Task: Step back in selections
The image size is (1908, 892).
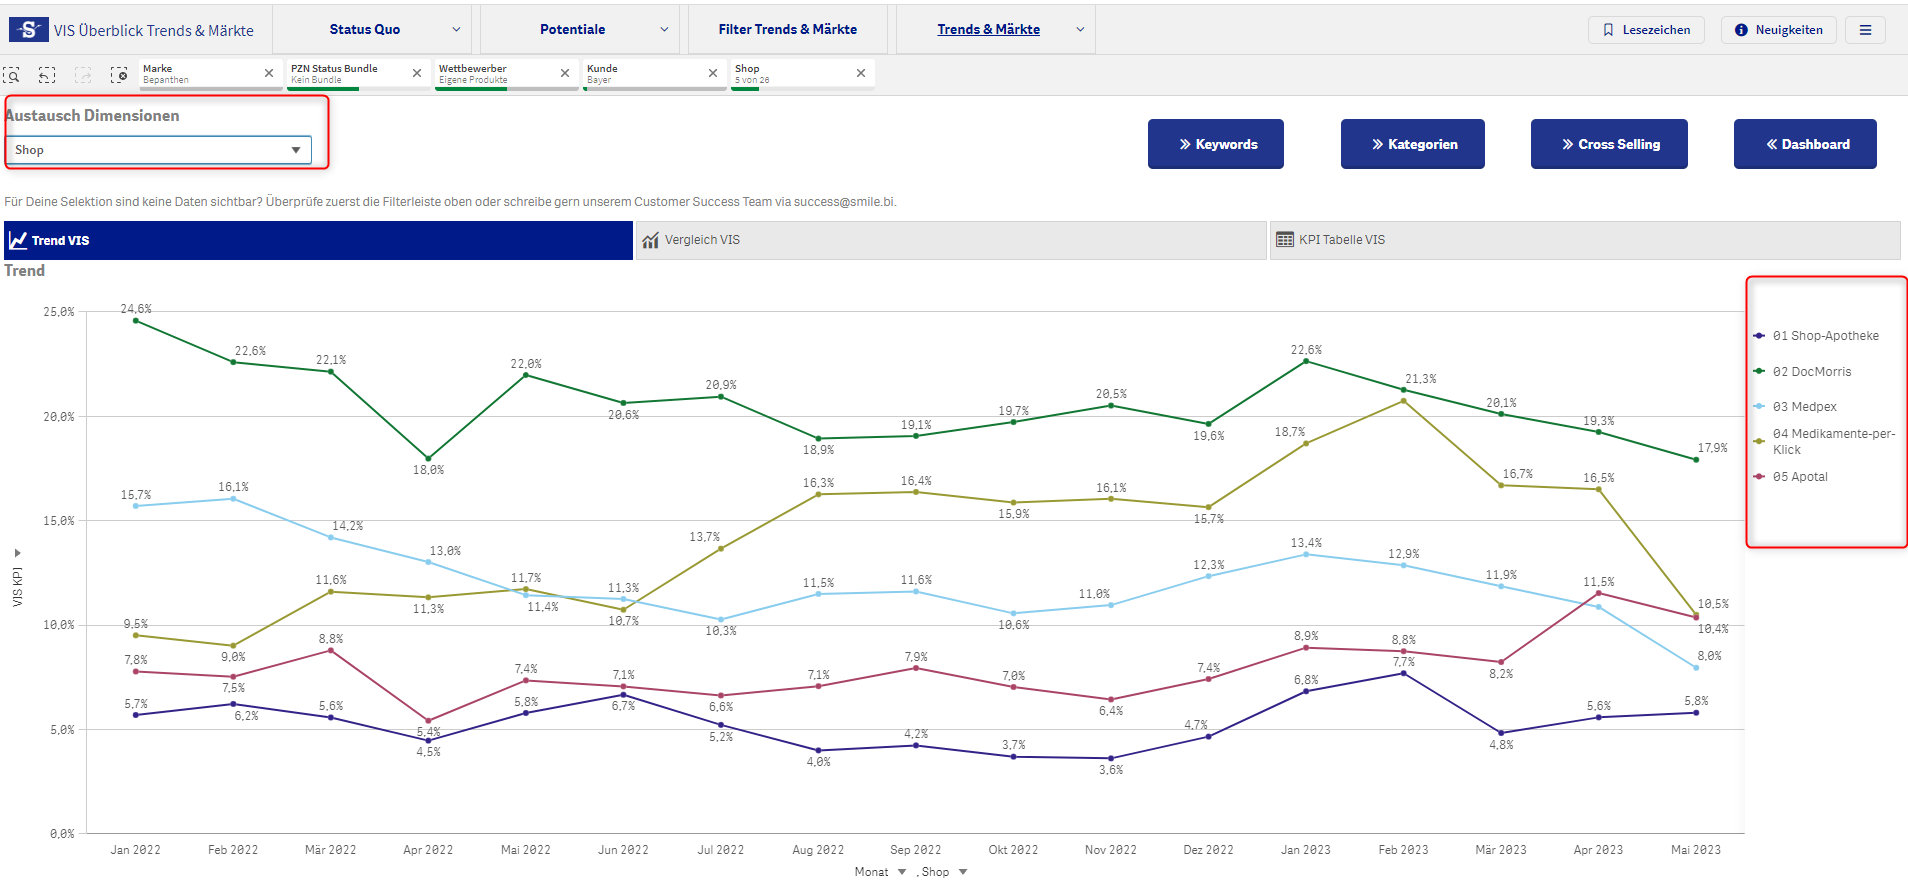Action: [x=47, y=75]
